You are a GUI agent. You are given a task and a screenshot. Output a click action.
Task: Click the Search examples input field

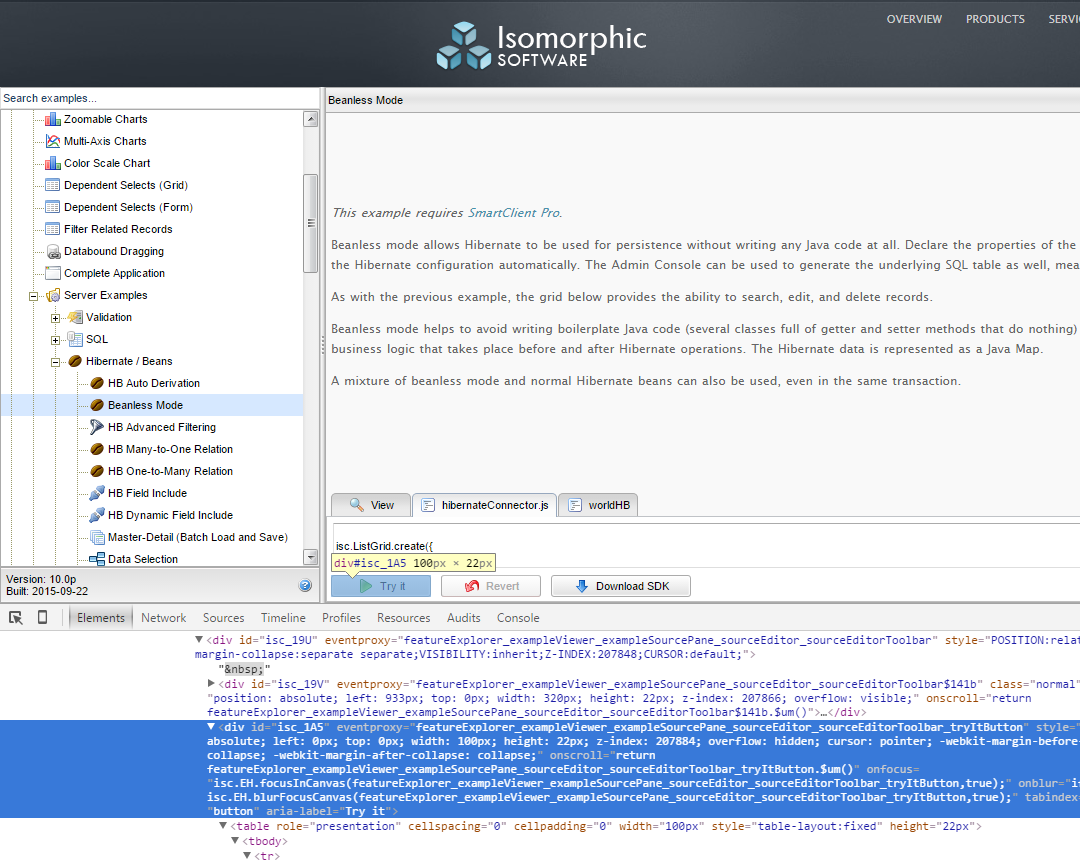160,99
